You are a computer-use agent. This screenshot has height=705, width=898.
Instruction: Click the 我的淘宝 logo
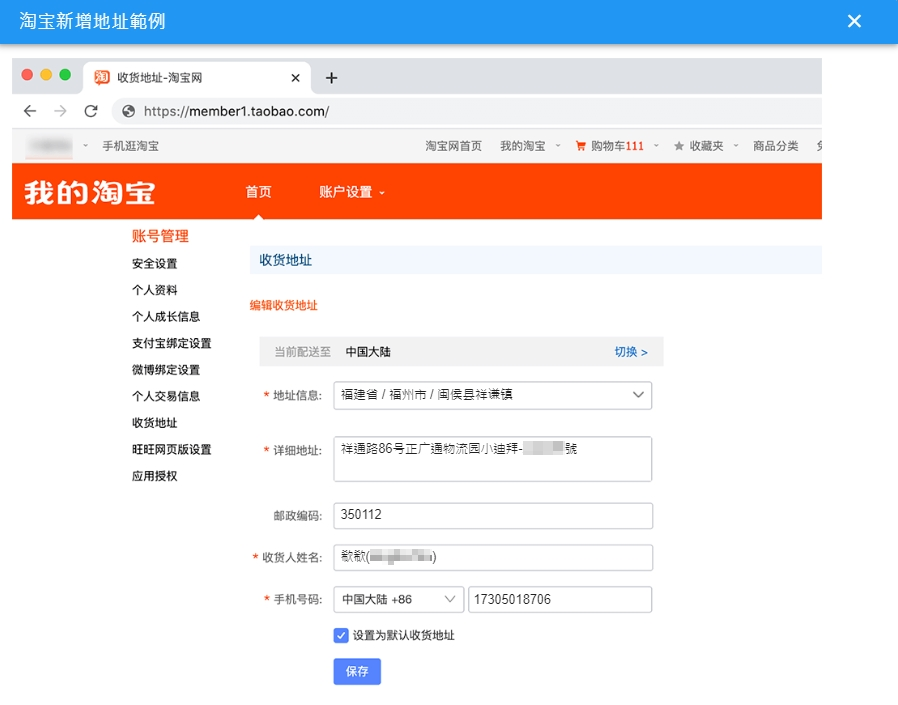89,192
